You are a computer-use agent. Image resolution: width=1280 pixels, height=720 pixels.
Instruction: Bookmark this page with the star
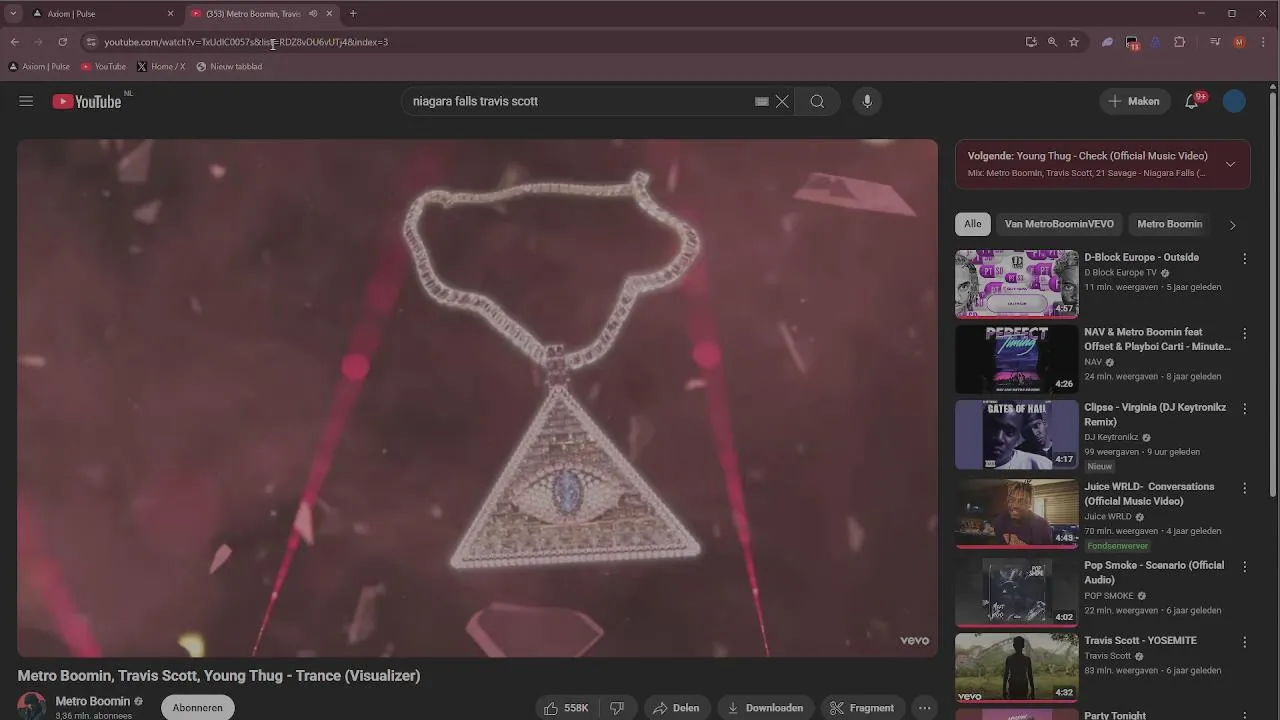point(1074,42)
